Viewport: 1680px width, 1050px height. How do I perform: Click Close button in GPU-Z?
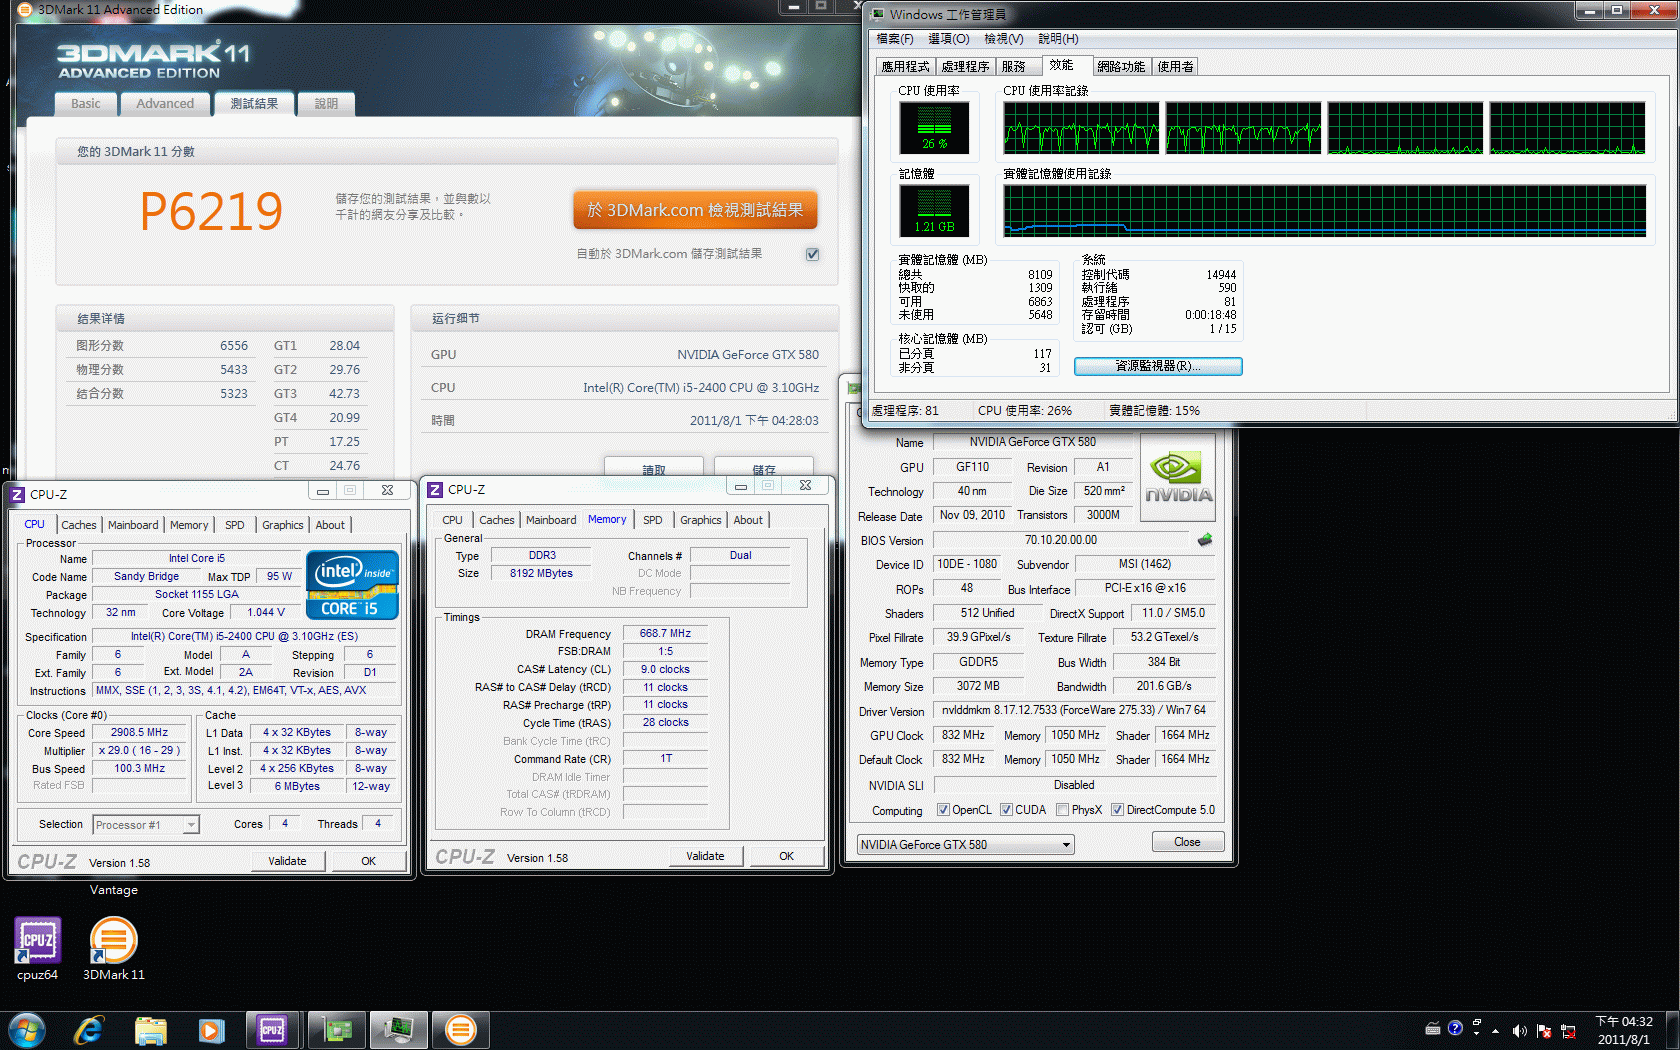[x=1187, y=842]
